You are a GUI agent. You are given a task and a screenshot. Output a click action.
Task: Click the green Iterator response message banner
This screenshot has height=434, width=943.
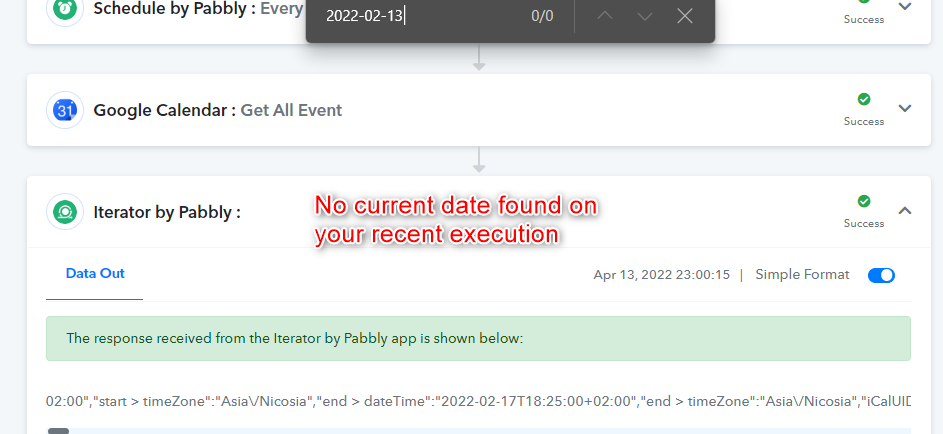pos(478,338)
